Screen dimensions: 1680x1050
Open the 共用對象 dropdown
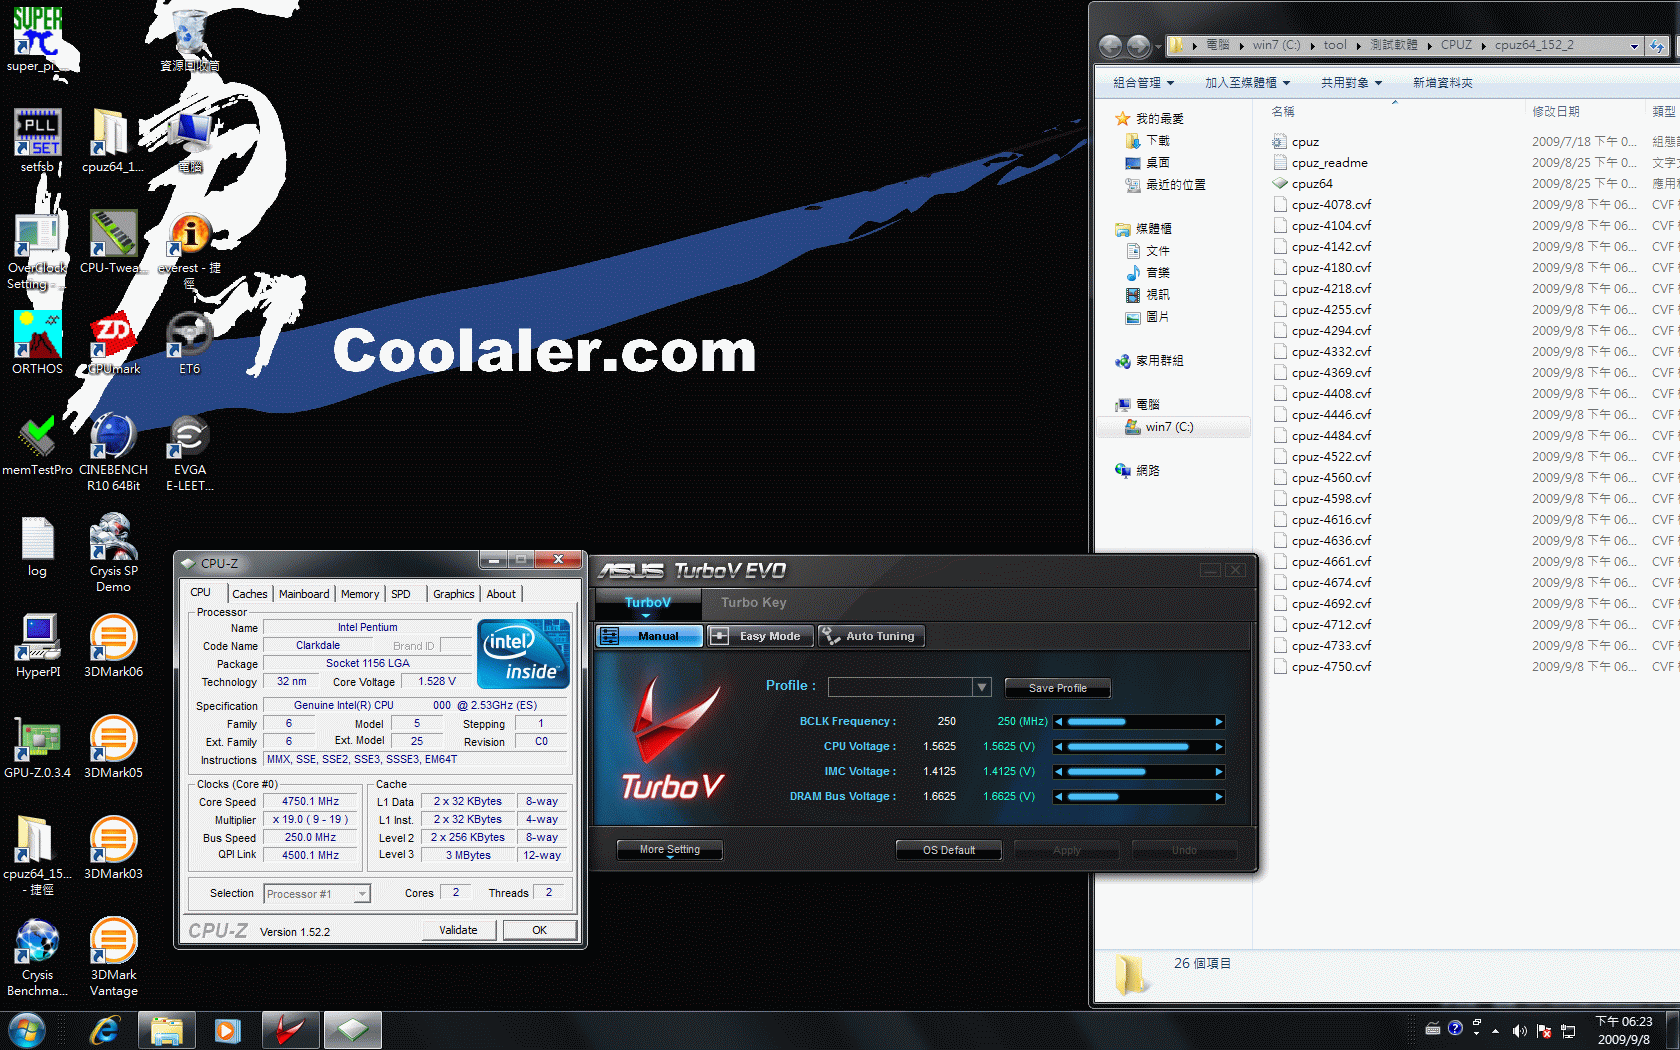tap(1351, 83)
